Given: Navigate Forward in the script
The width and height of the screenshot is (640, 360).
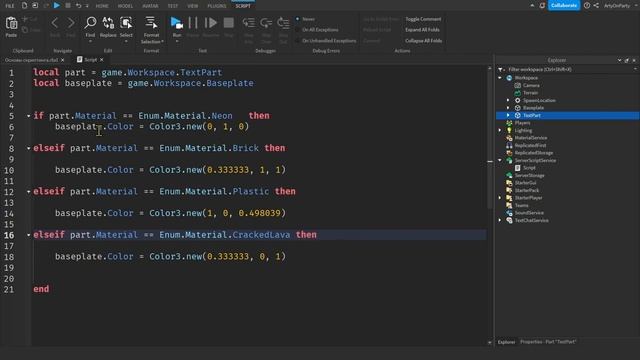Looking at the screenshot, I should [x=71, y=23].
